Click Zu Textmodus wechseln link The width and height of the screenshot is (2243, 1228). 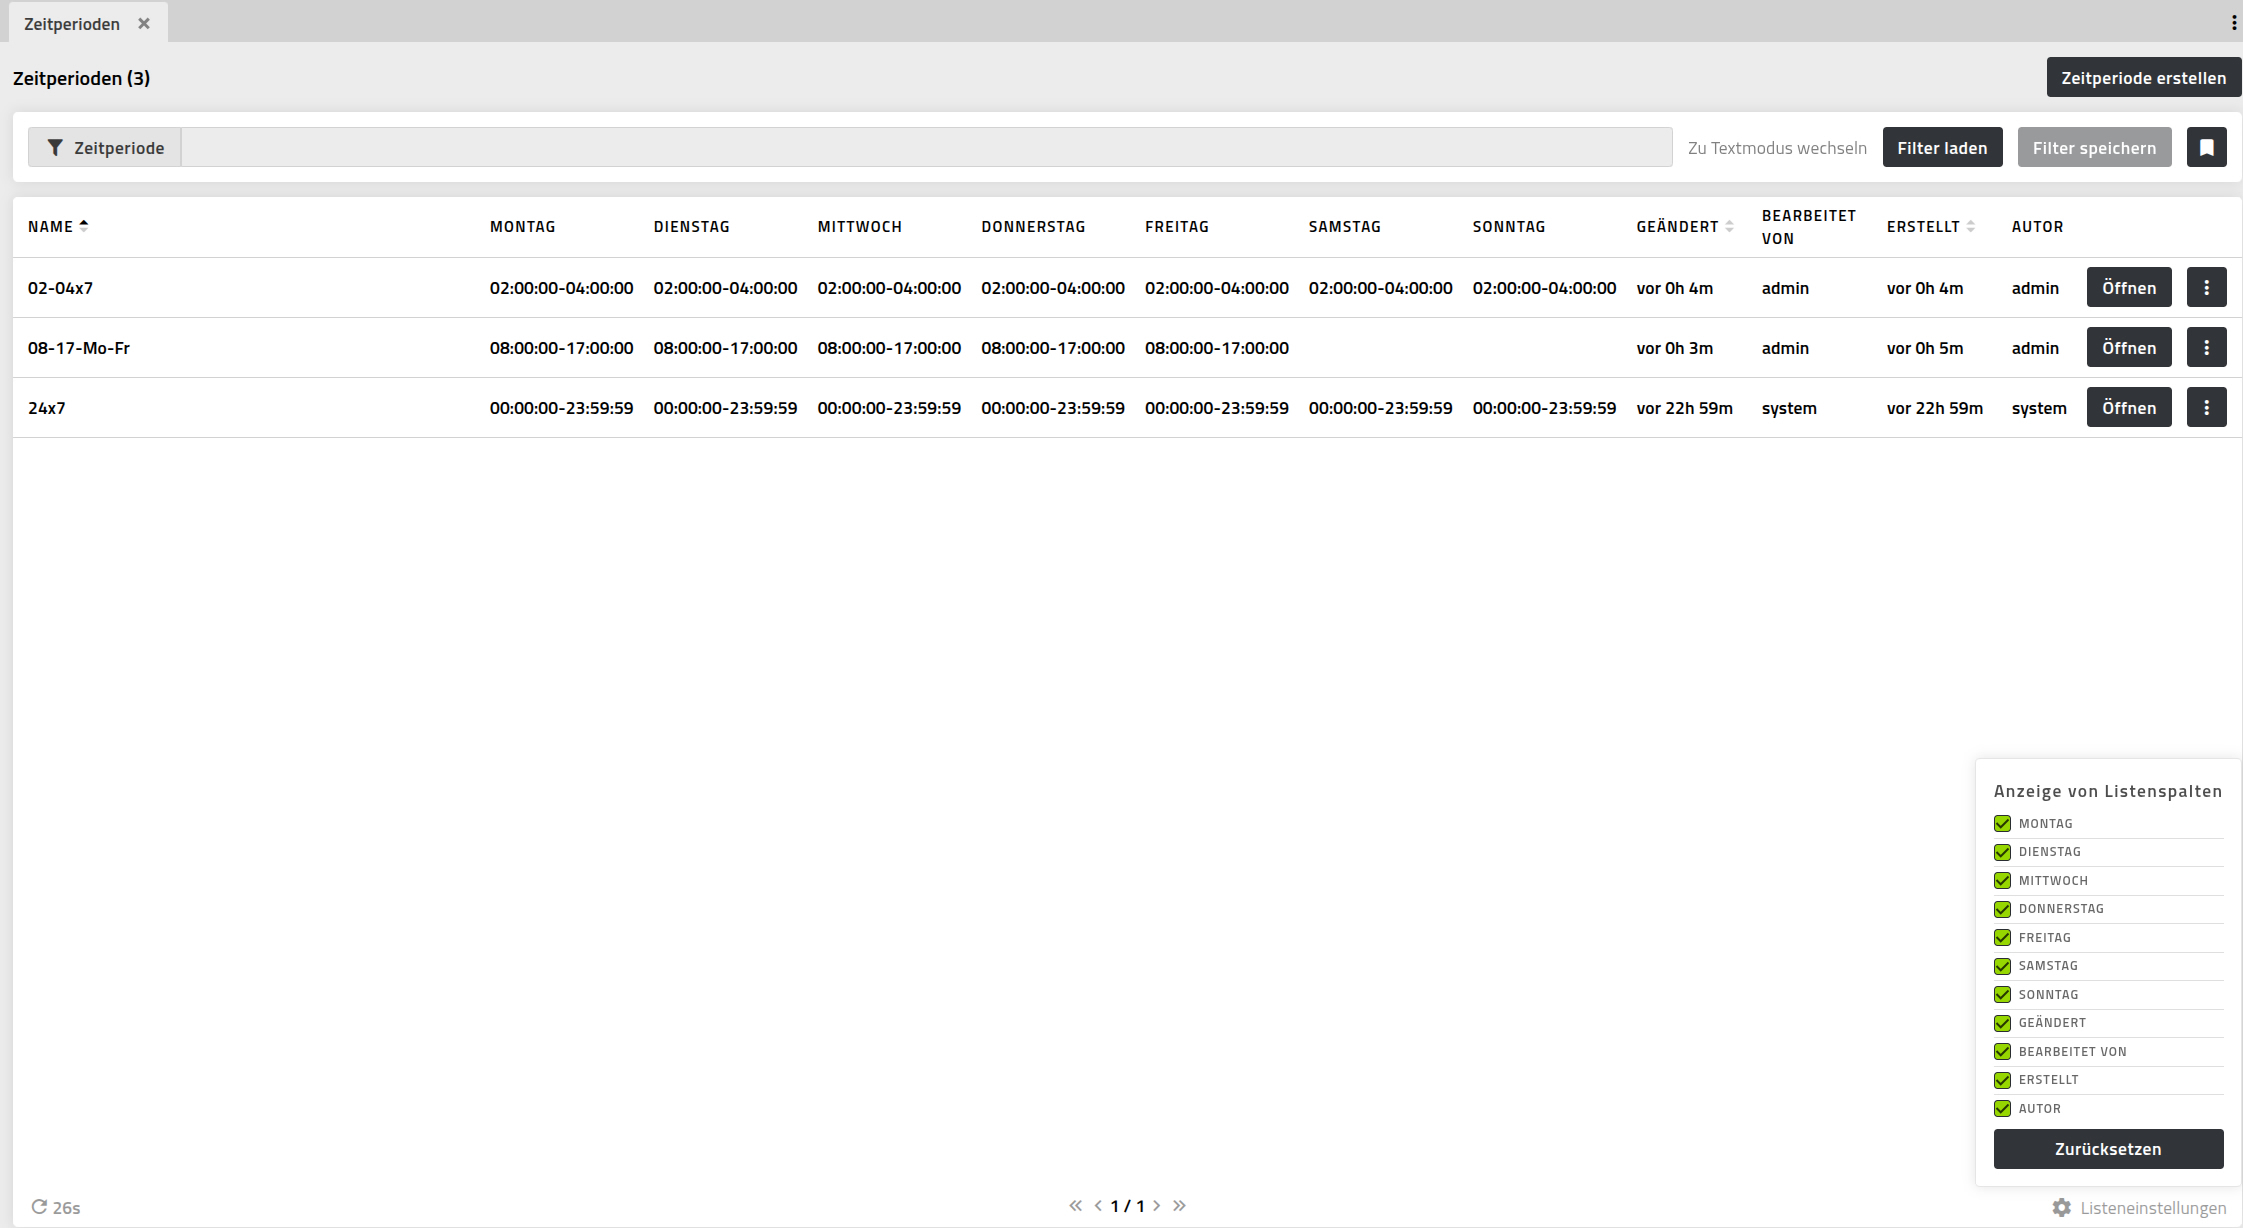tap(1777, 148)
